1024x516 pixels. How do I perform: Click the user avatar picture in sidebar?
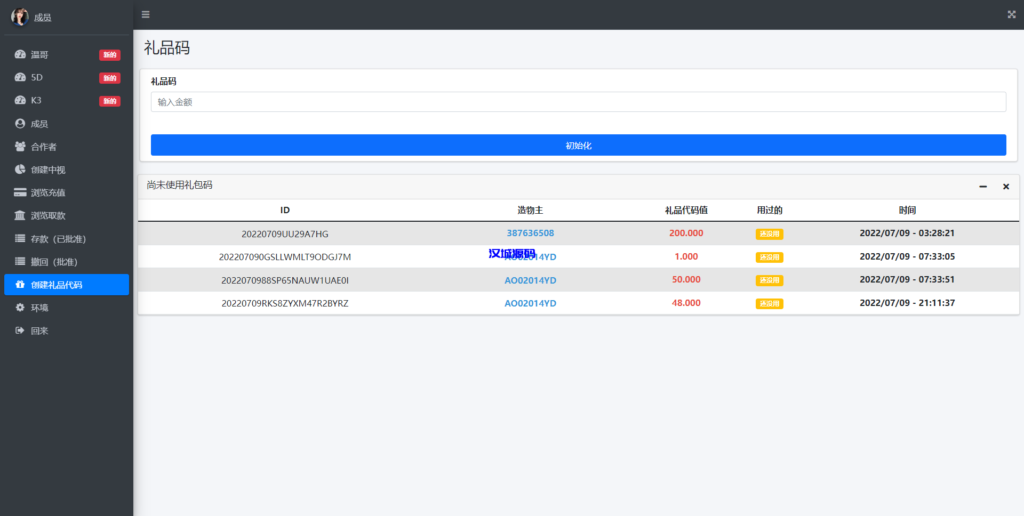pos(20,17)
